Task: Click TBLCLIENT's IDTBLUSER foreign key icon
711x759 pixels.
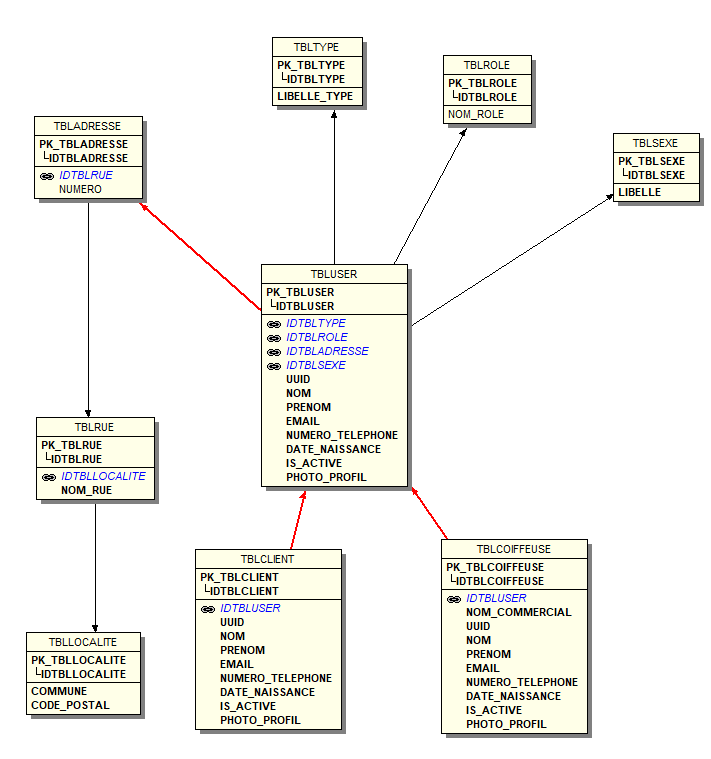Action: click(208, 608)
